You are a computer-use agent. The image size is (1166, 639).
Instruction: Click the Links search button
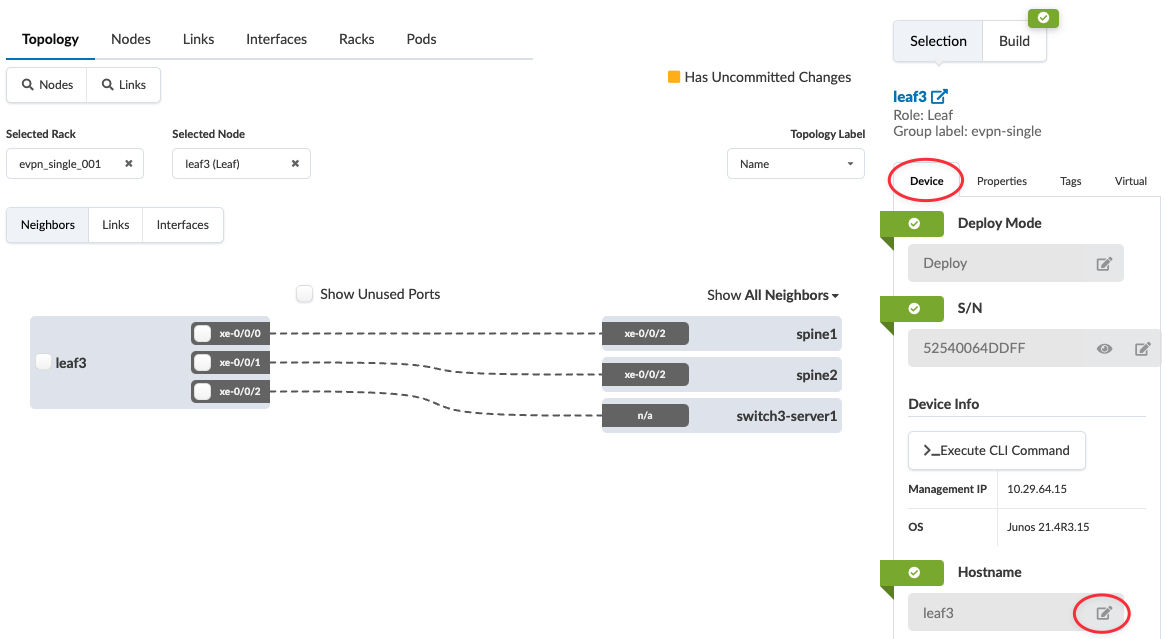[x=123, y=85]
